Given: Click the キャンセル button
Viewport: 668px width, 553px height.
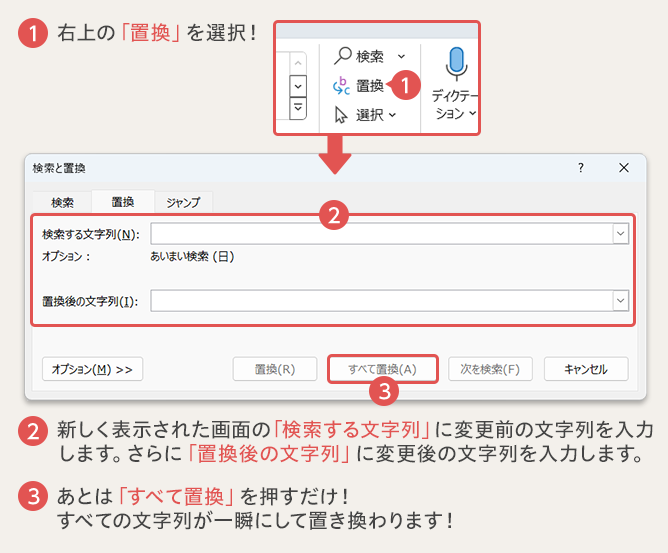Looking at the screenshot, I should 586,369.
